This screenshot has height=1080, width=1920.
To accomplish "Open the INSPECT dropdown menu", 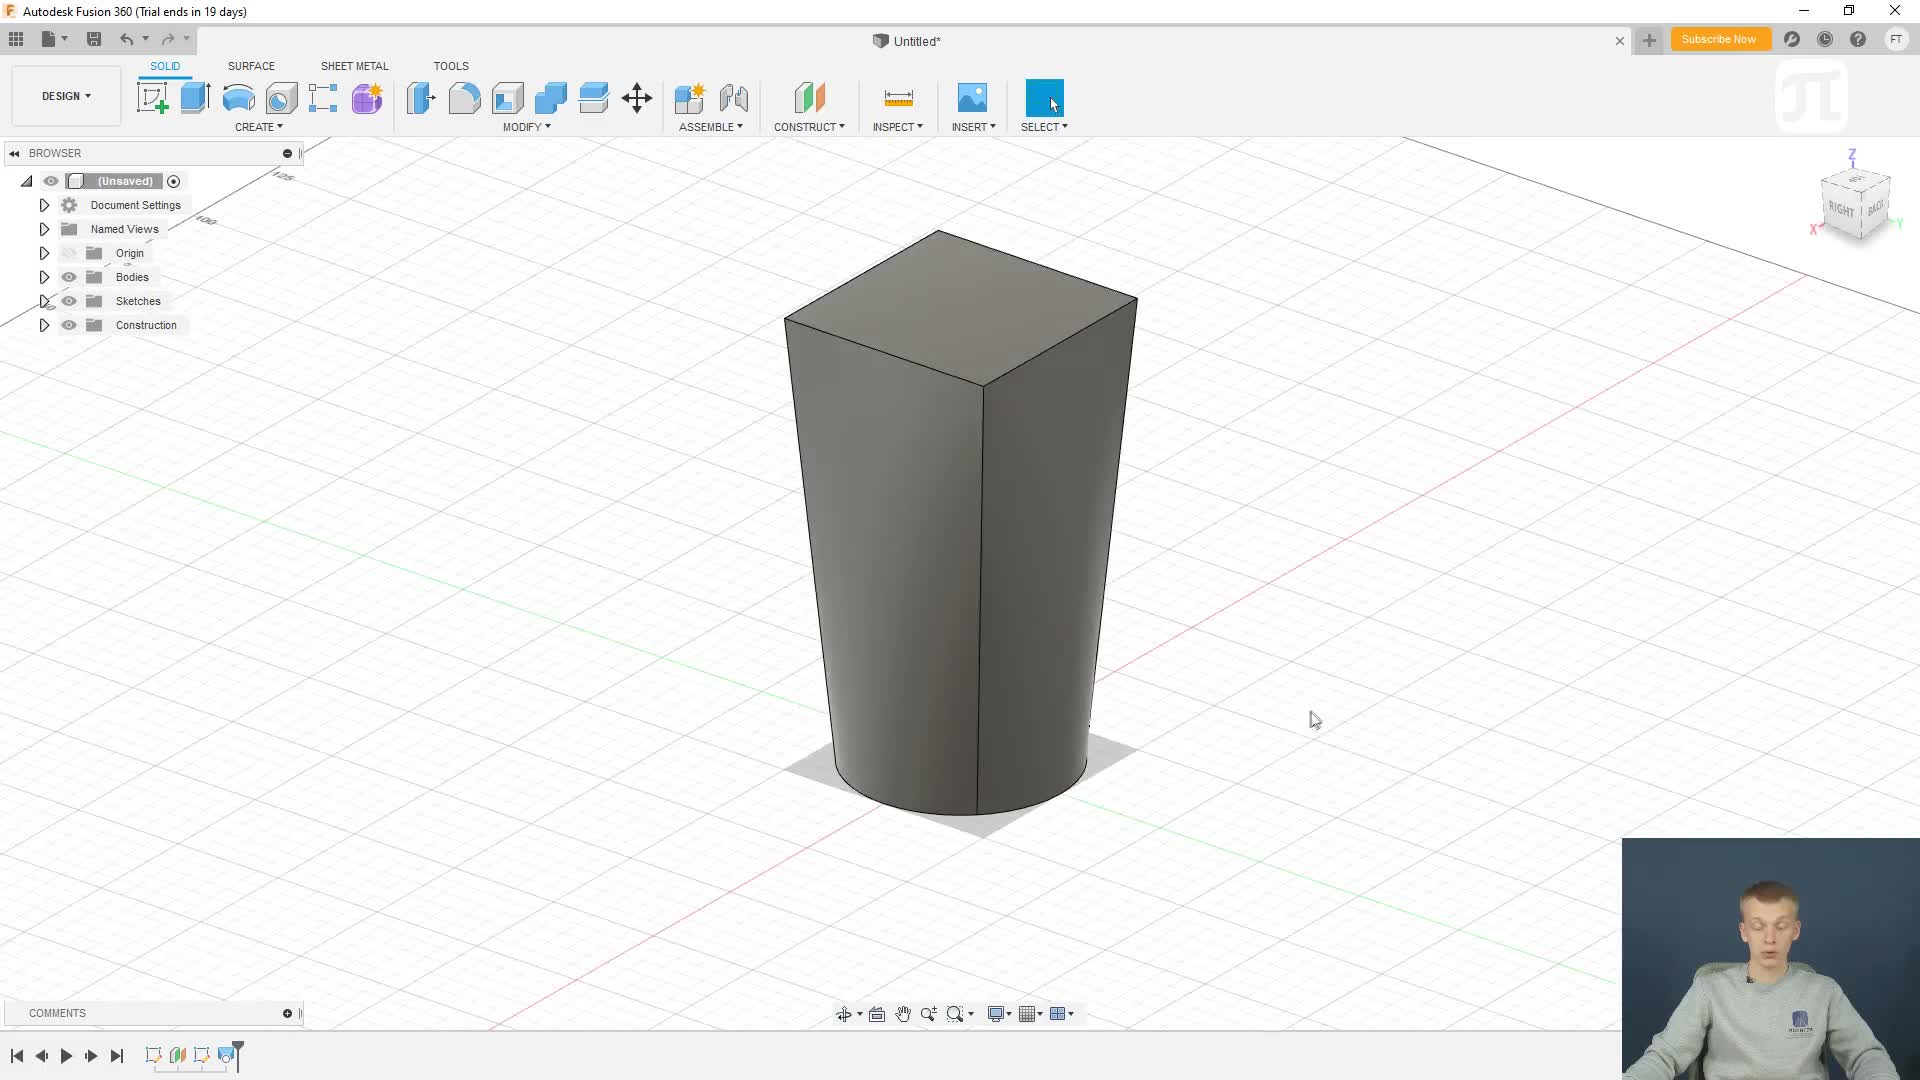I will click(898, 127).
